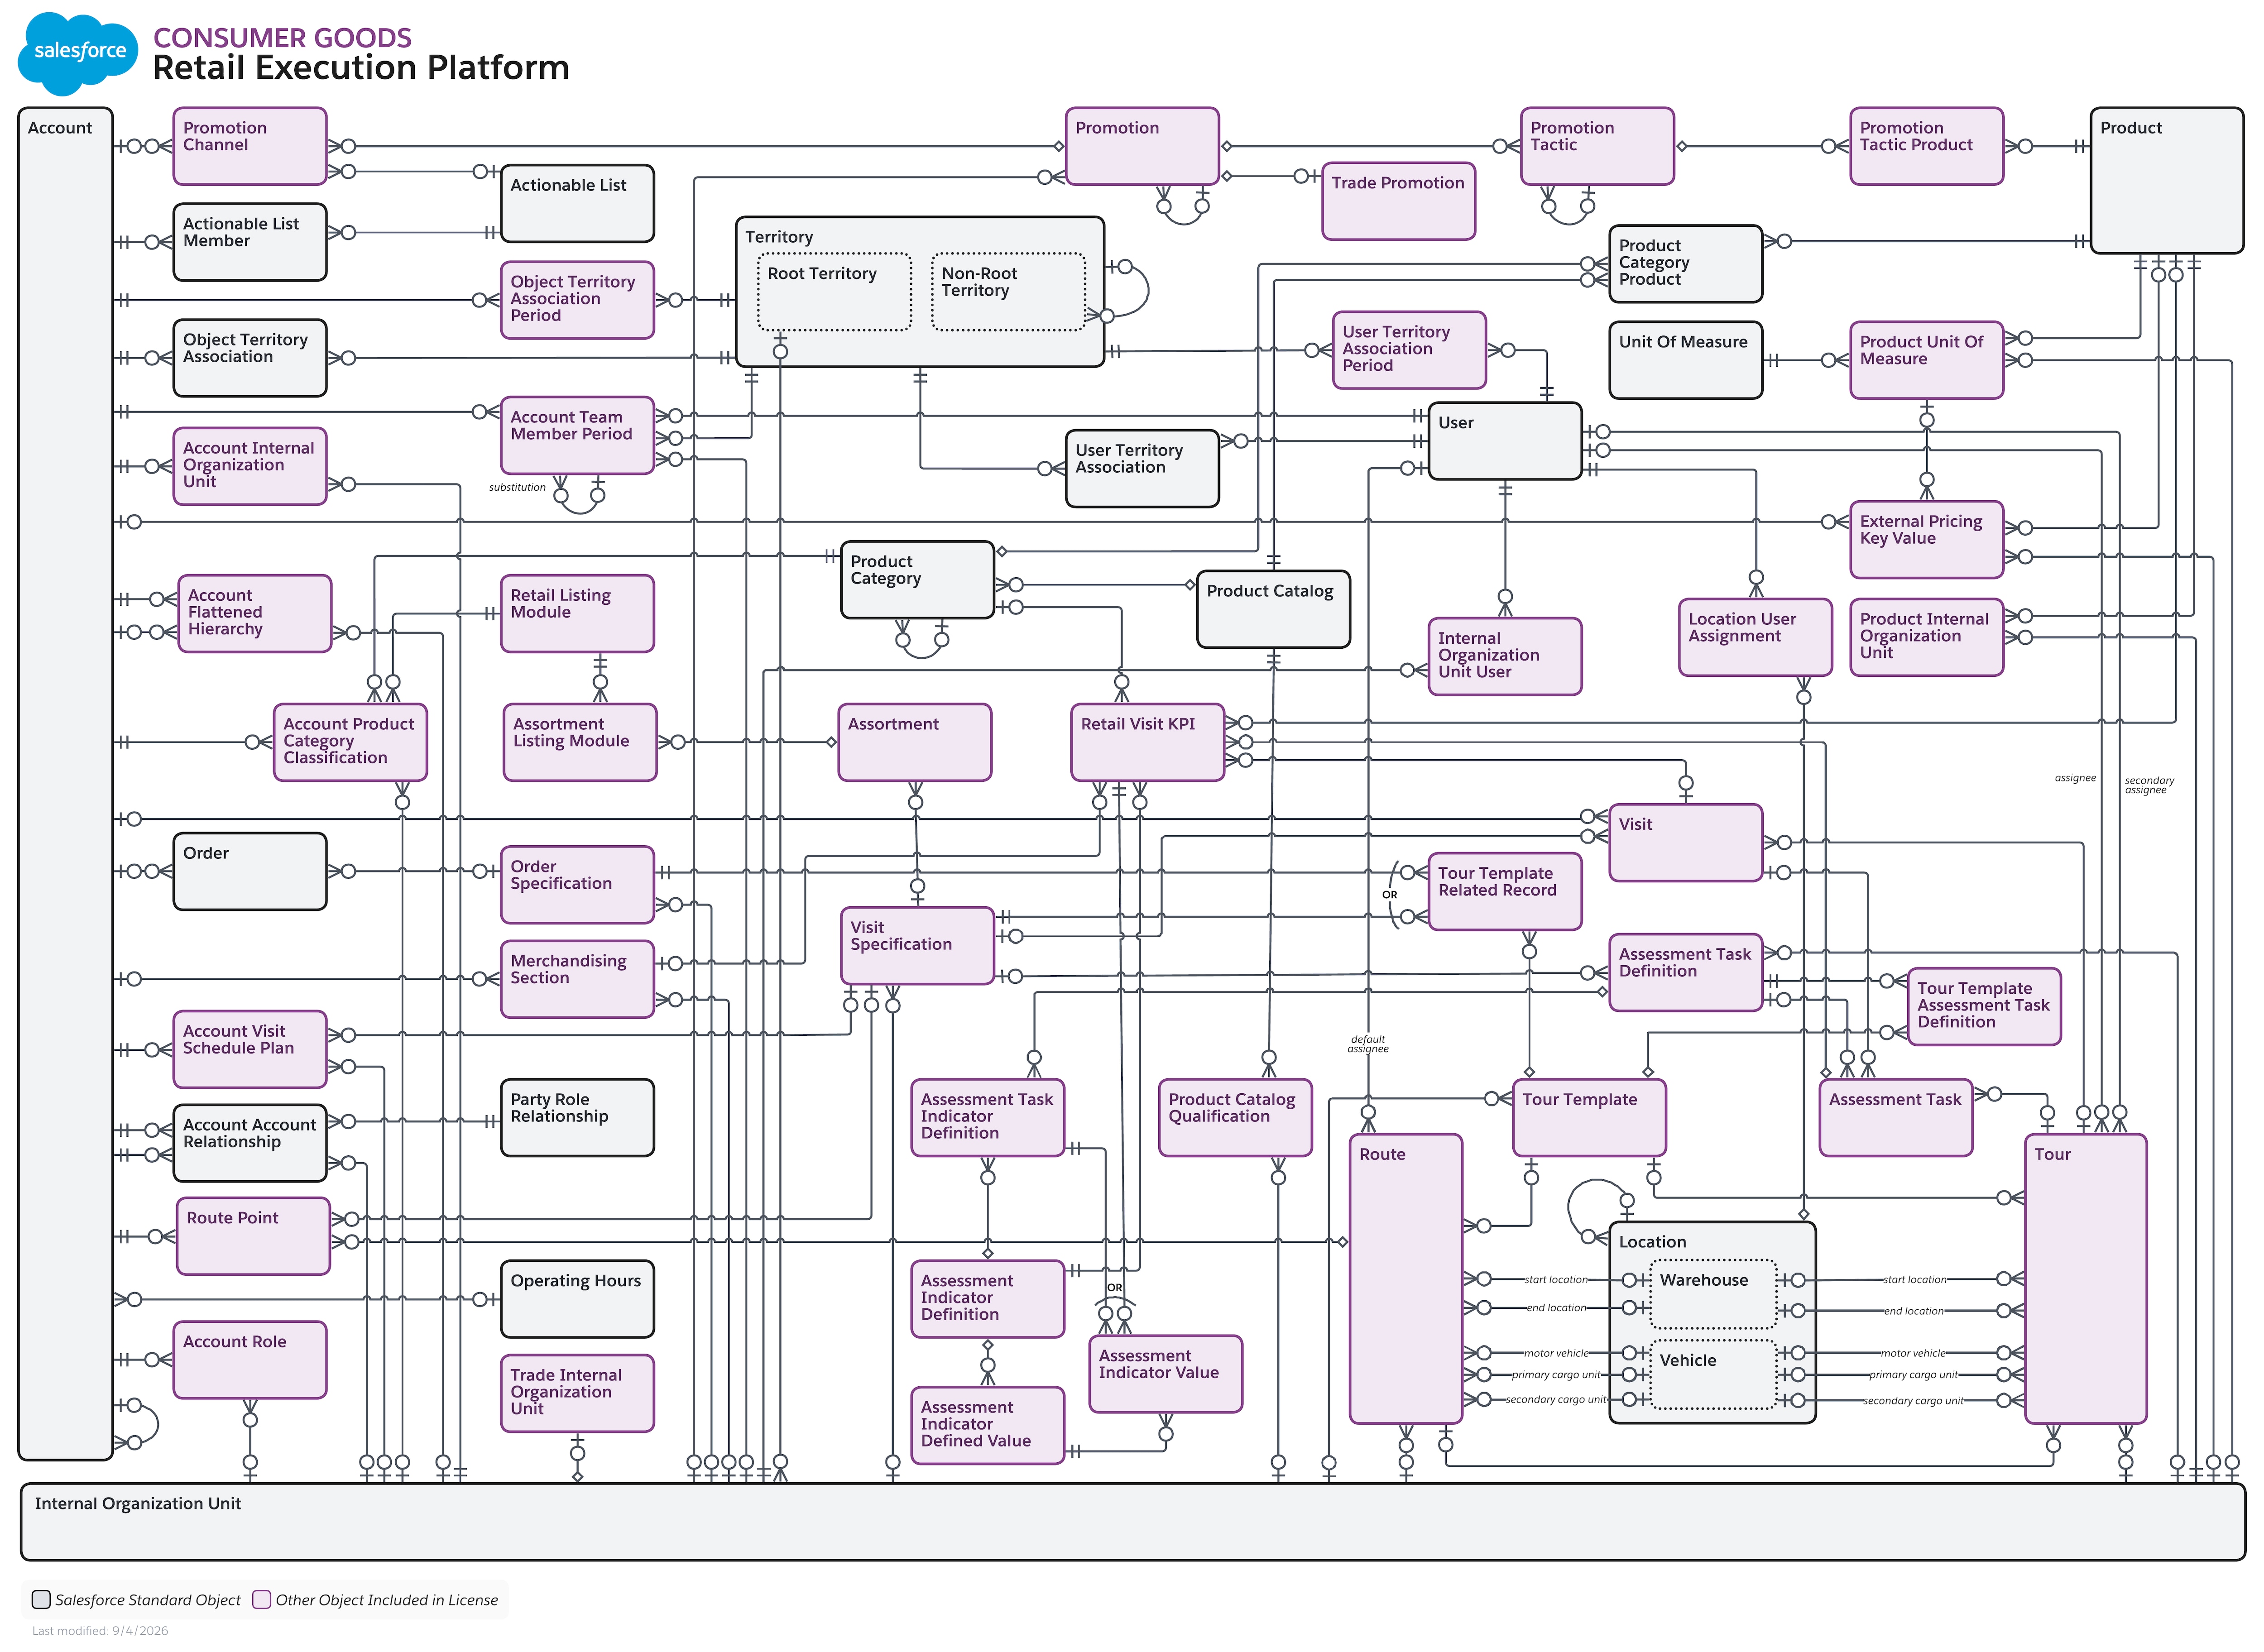Select the Vehicle sub-box in Location
This screenshot has width=2264, height=1652.
[x=1713, y=1375]
